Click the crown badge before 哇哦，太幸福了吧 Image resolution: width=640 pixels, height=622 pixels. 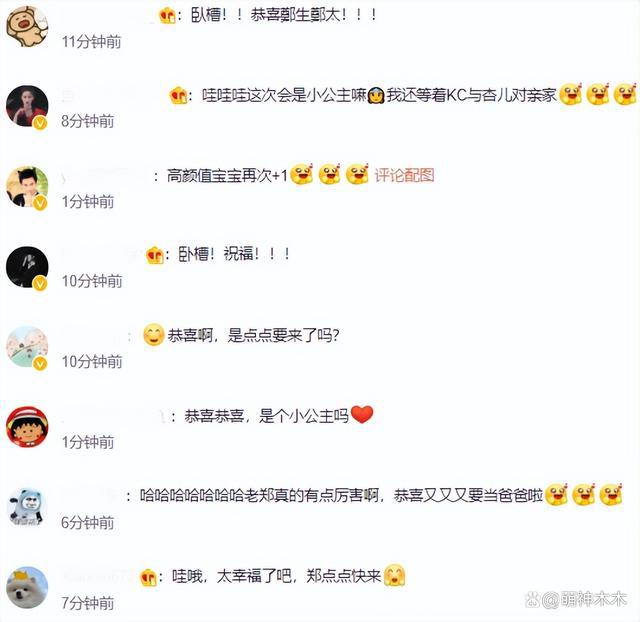(x=149, y=578)
